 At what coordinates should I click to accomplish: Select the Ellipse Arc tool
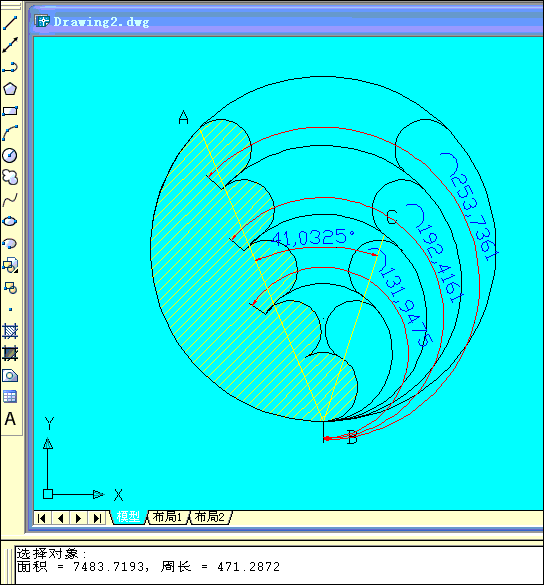(10, 243)
